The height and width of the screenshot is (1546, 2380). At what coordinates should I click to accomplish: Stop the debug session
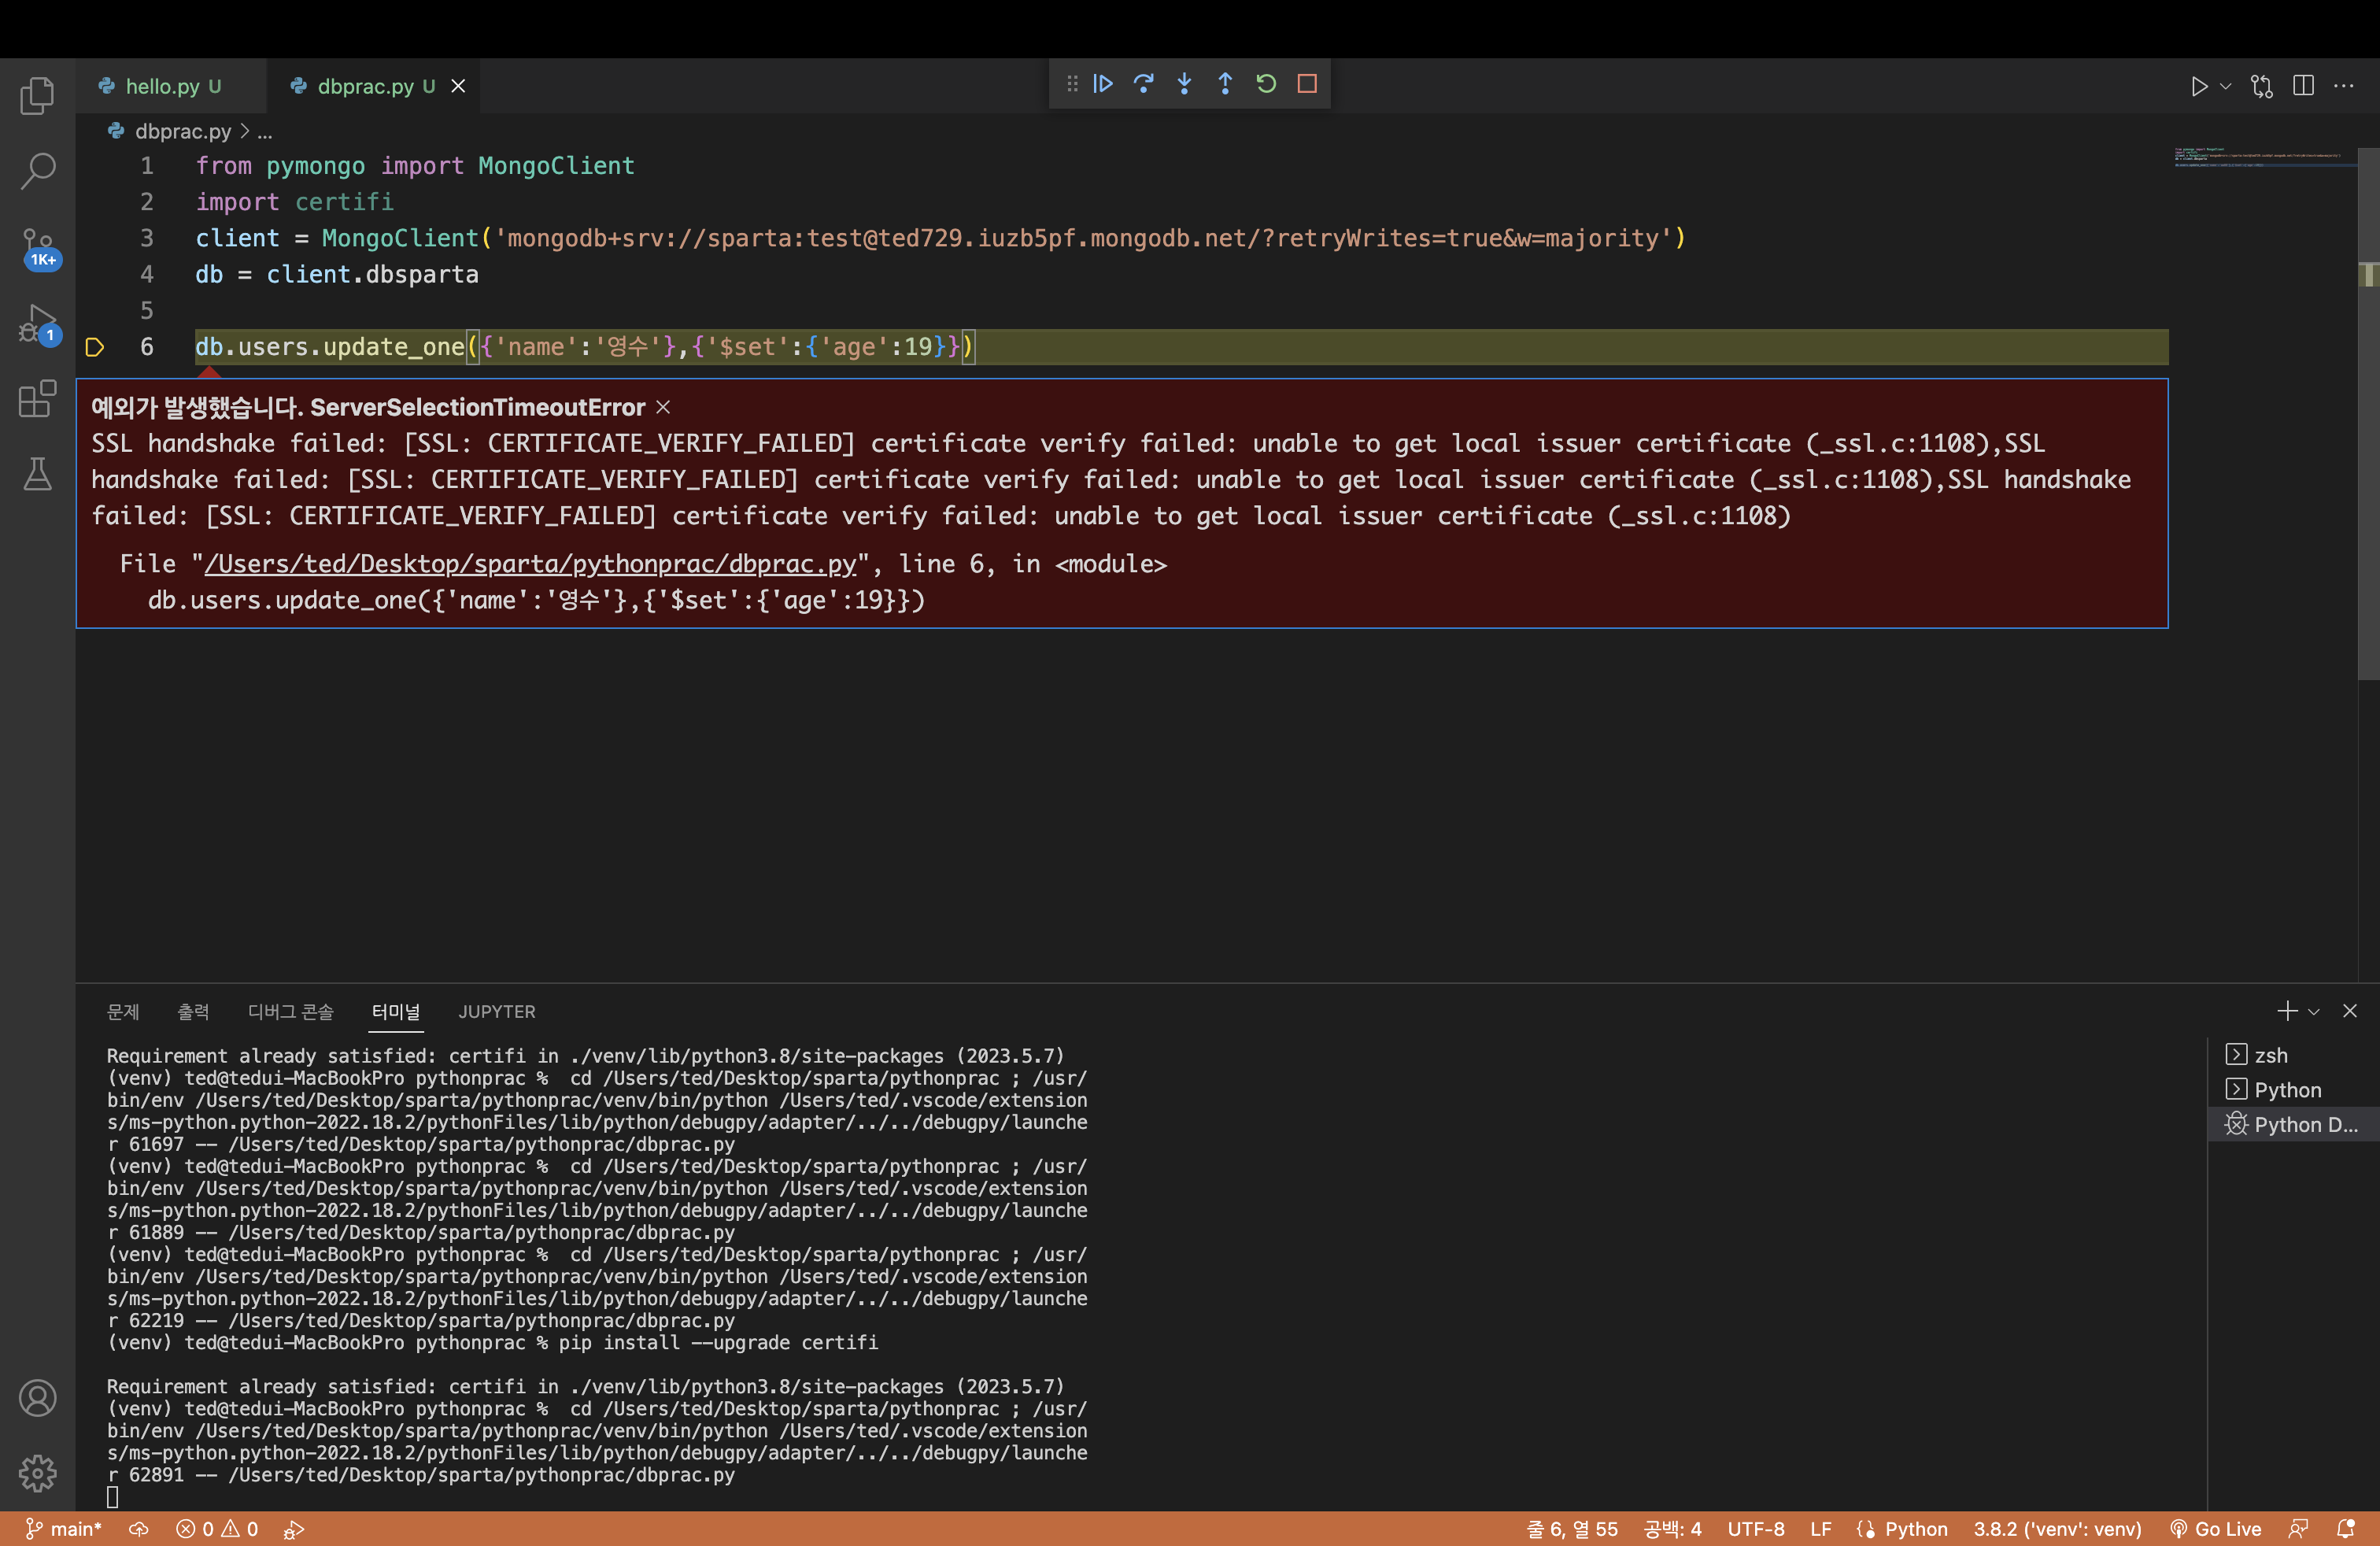(x=1307, y=84)
